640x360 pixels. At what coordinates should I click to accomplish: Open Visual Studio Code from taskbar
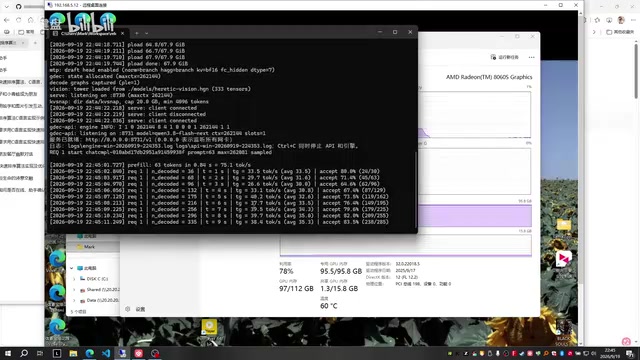coord(106,353)
